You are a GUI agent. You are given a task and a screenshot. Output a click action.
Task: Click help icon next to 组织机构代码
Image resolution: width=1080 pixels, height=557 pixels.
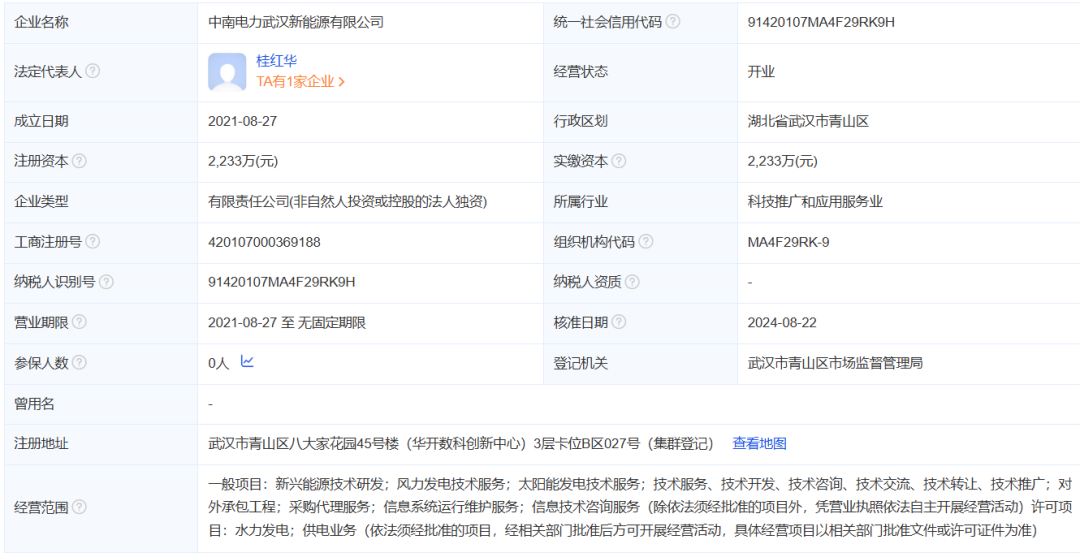click(645, 242)
